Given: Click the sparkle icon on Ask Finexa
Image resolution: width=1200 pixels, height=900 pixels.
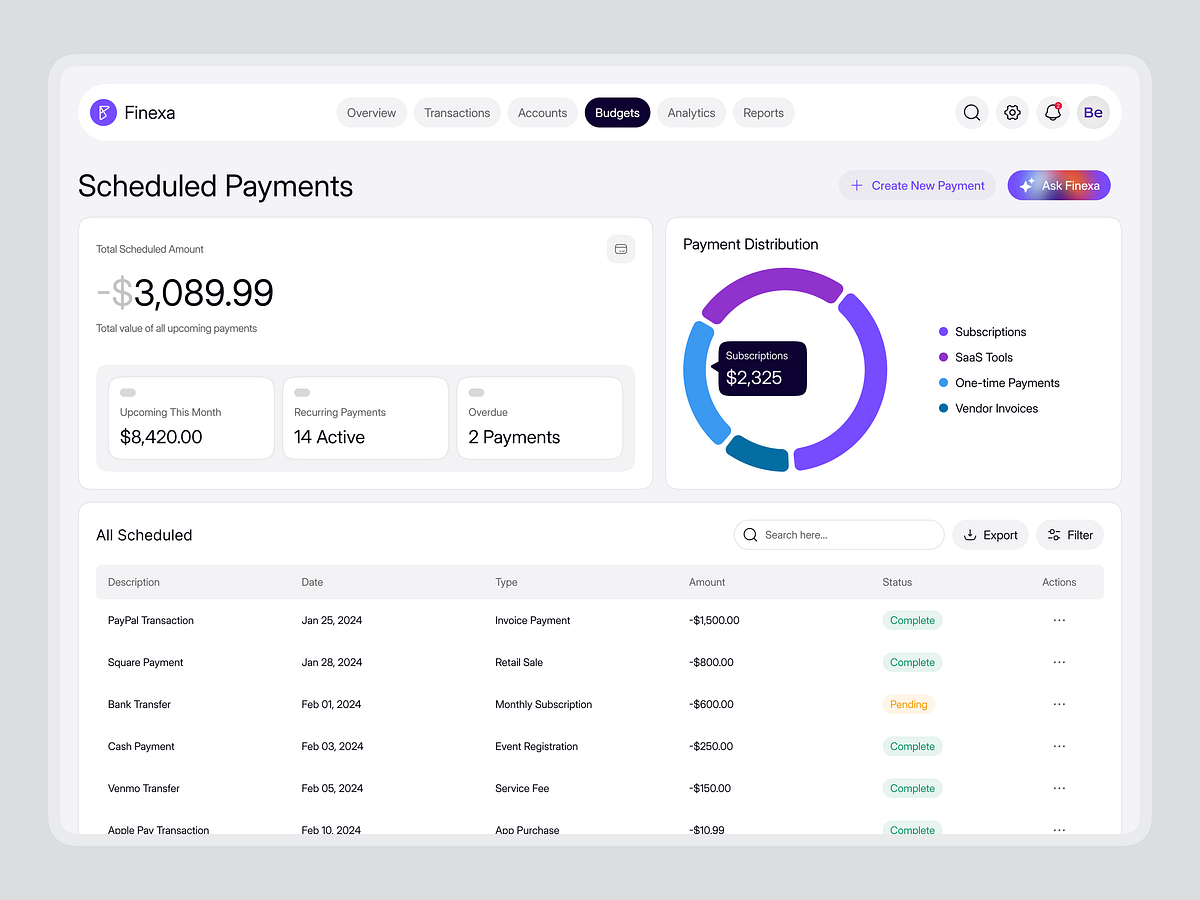Looking at the screenshot, I should (x=1026, y=185).
